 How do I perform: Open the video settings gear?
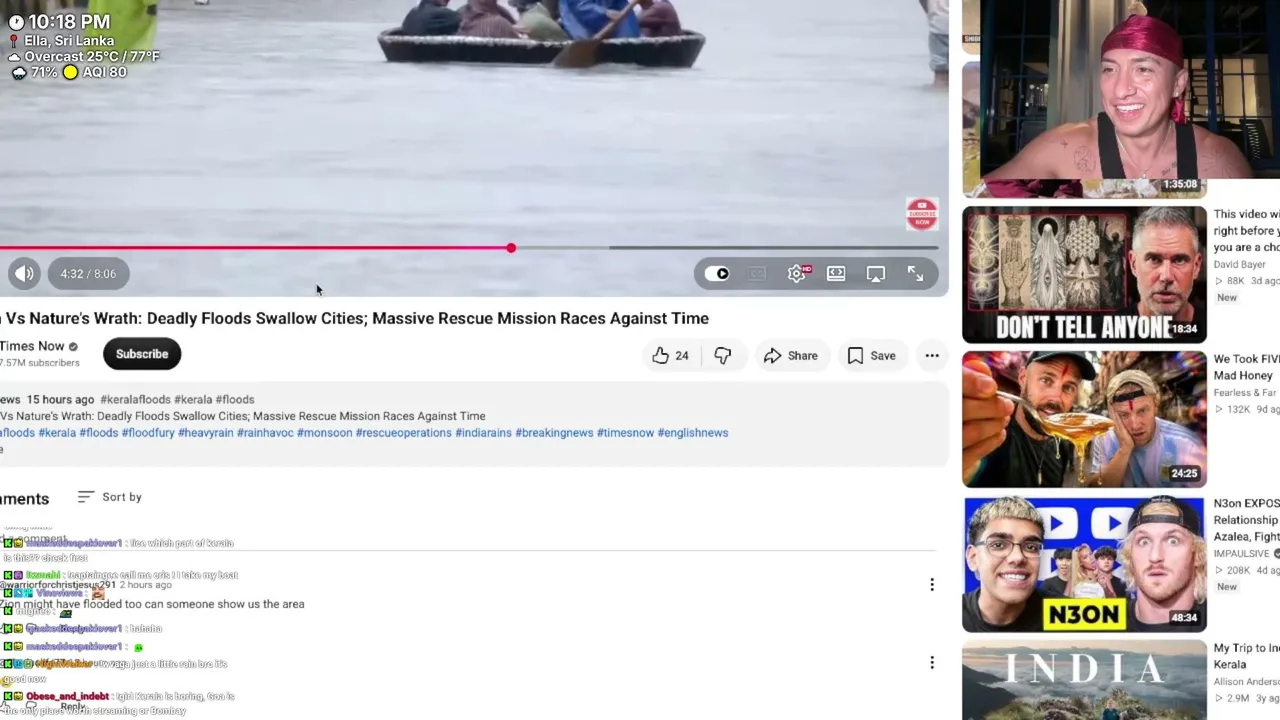(x=797, y=273)
